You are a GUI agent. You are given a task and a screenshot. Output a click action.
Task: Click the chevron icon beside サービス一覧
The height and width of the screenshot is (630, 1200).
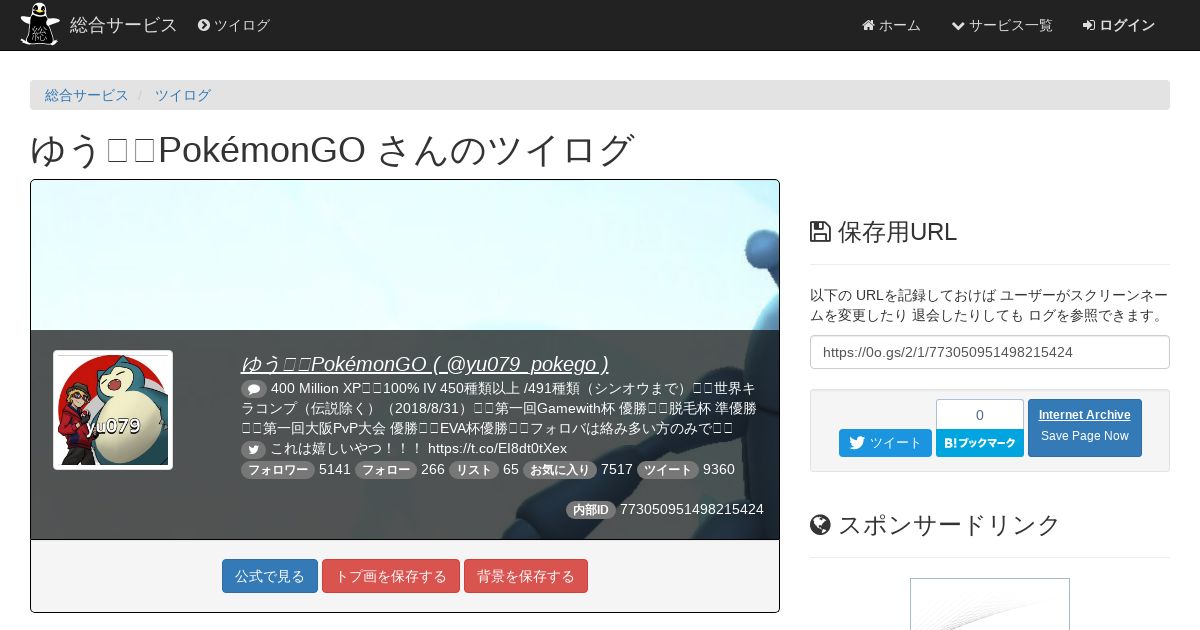coord(958,25)
